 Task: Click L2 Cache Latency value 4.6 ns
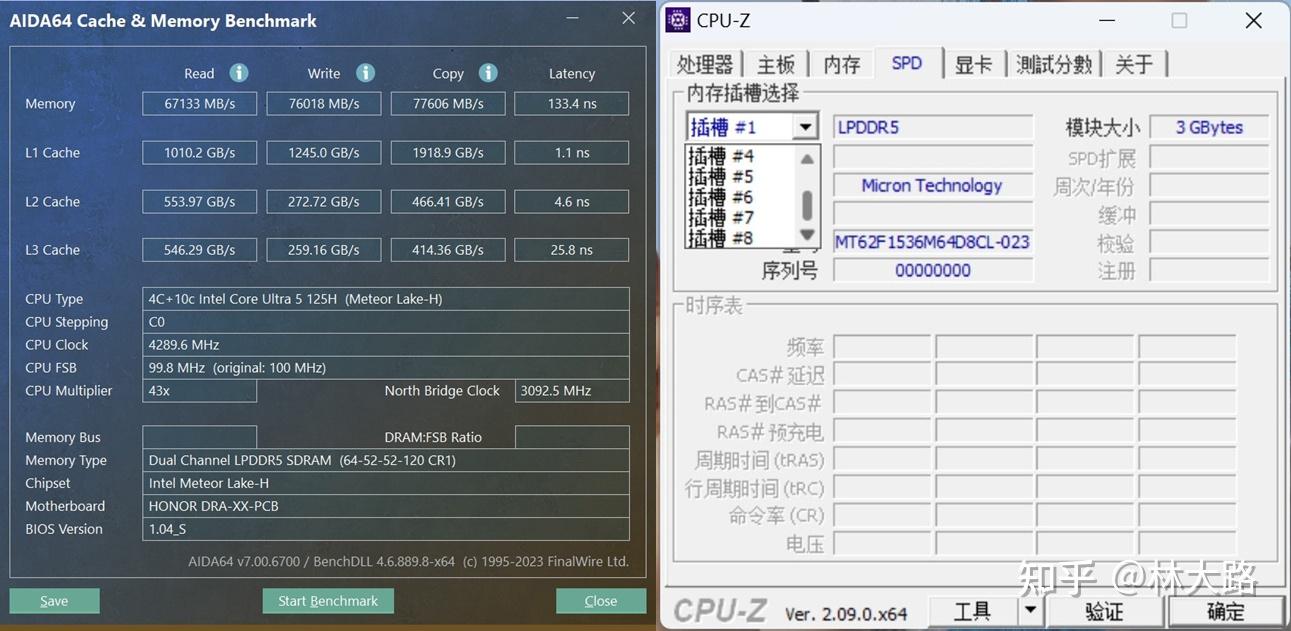(571, 202)
